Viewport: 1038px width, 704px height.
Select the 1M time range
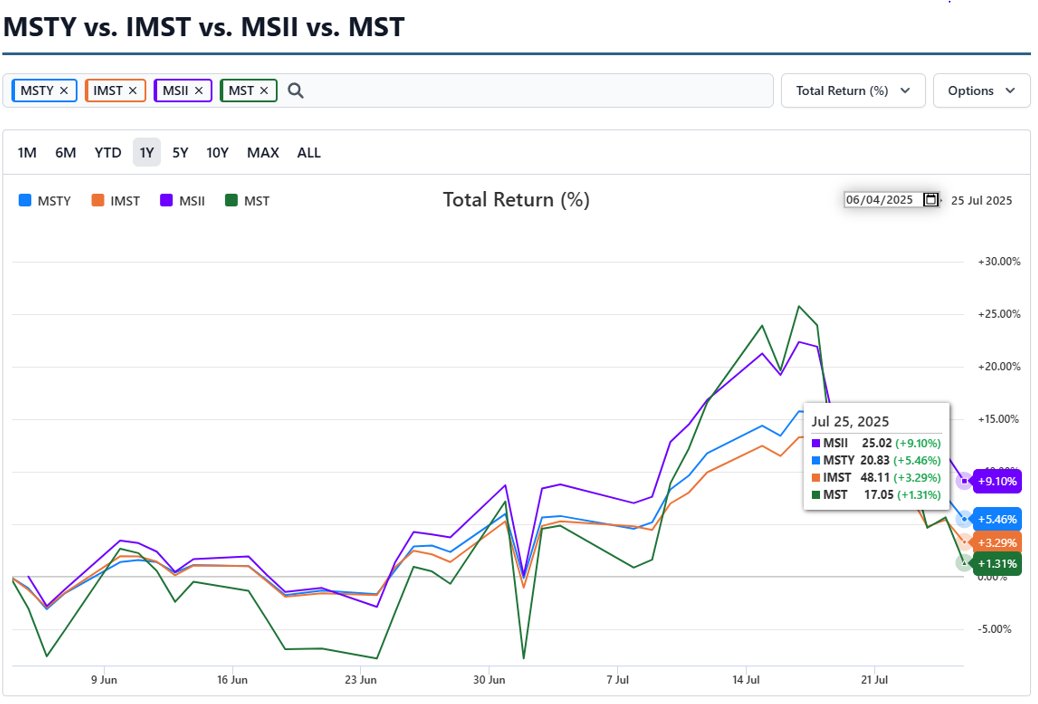tap(27, 153)
